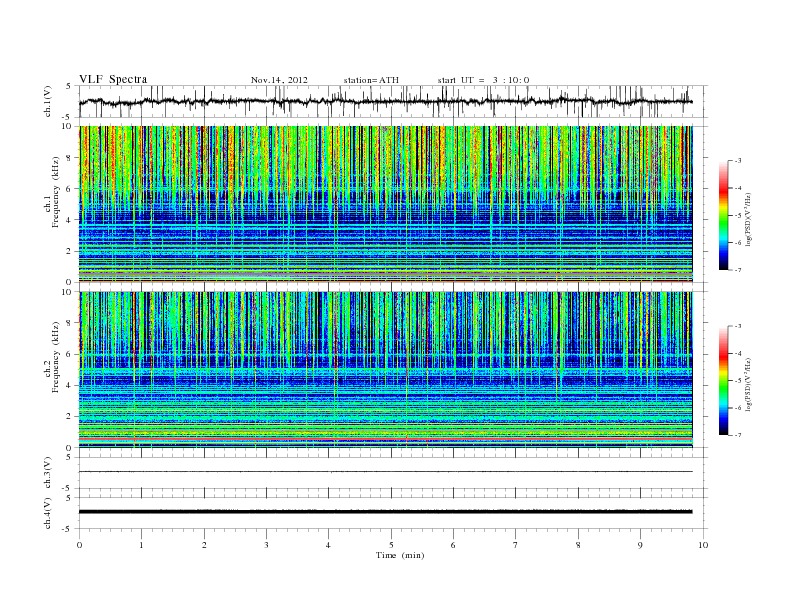792x612 pixels.
Task: Click the ch.2 Frequency (kHz) axis label
Action: (52, 356)
